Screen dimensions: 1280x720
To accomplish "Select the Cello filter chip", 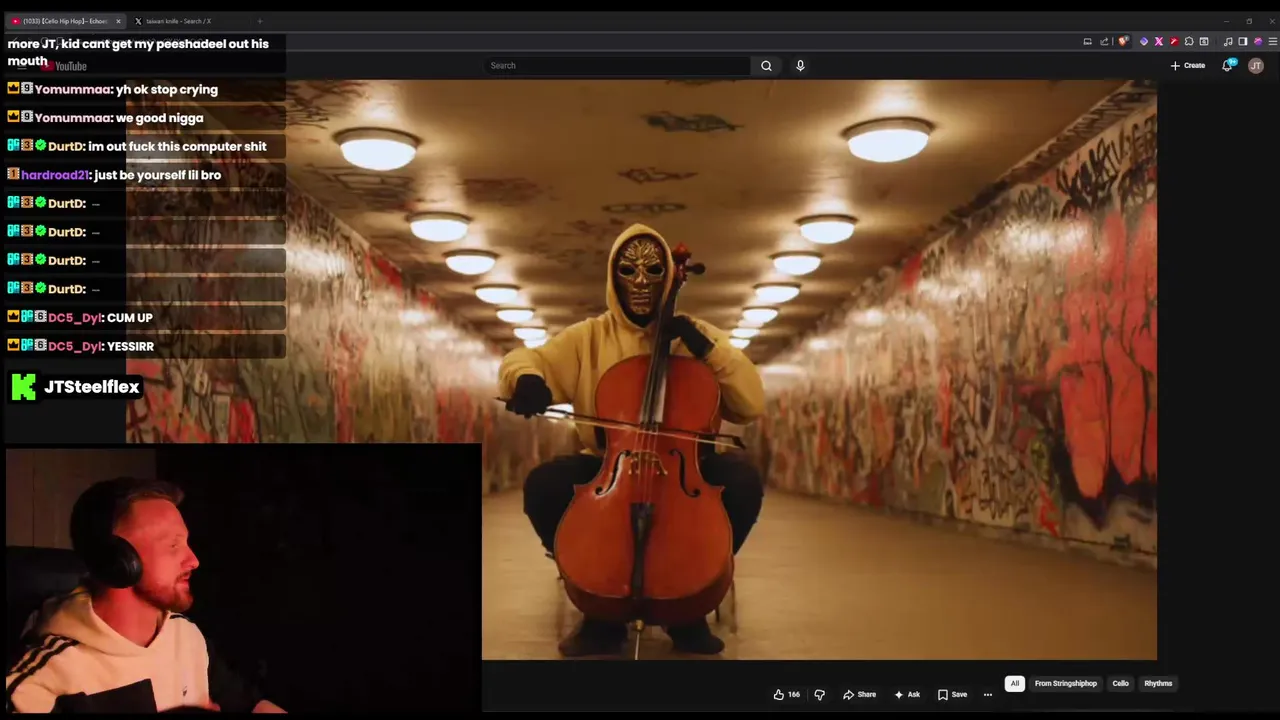I will [1120, 684].
